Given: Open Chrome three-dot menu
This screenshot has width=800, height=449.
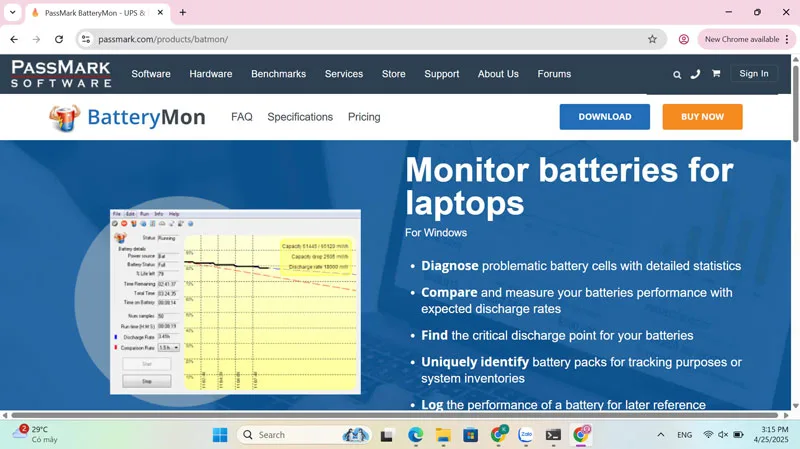Looking at the screenshot, I should (x=787, y=39).
